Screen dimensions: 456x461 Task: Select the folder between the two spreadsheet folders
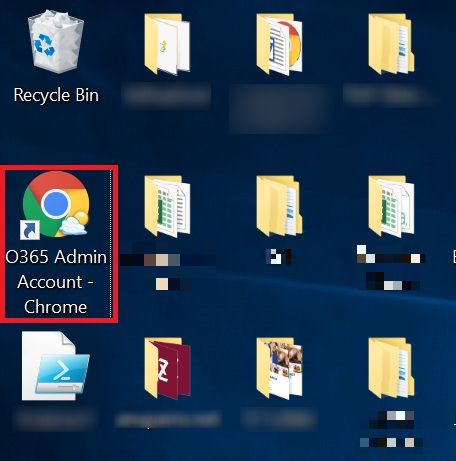[x=279, y=206]
